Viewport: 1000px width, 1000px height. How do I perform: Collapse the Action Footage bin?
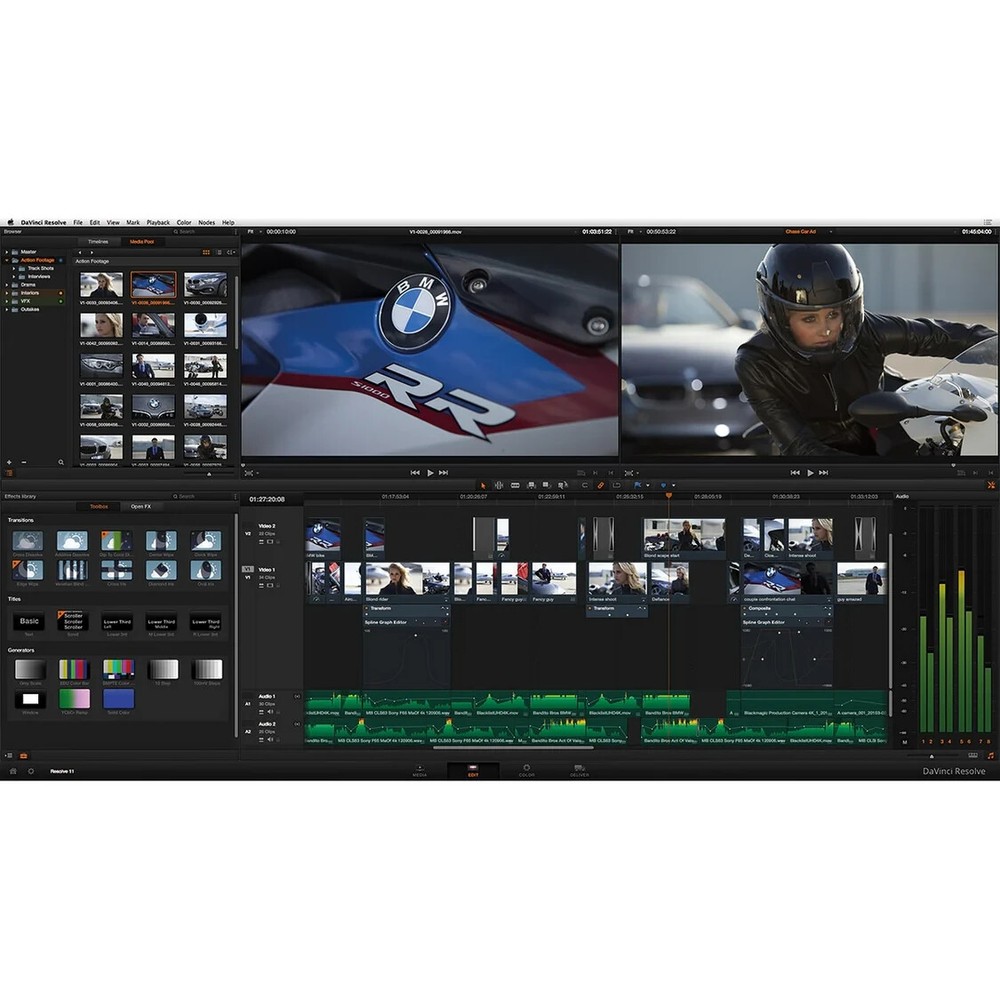coord(6,261)
